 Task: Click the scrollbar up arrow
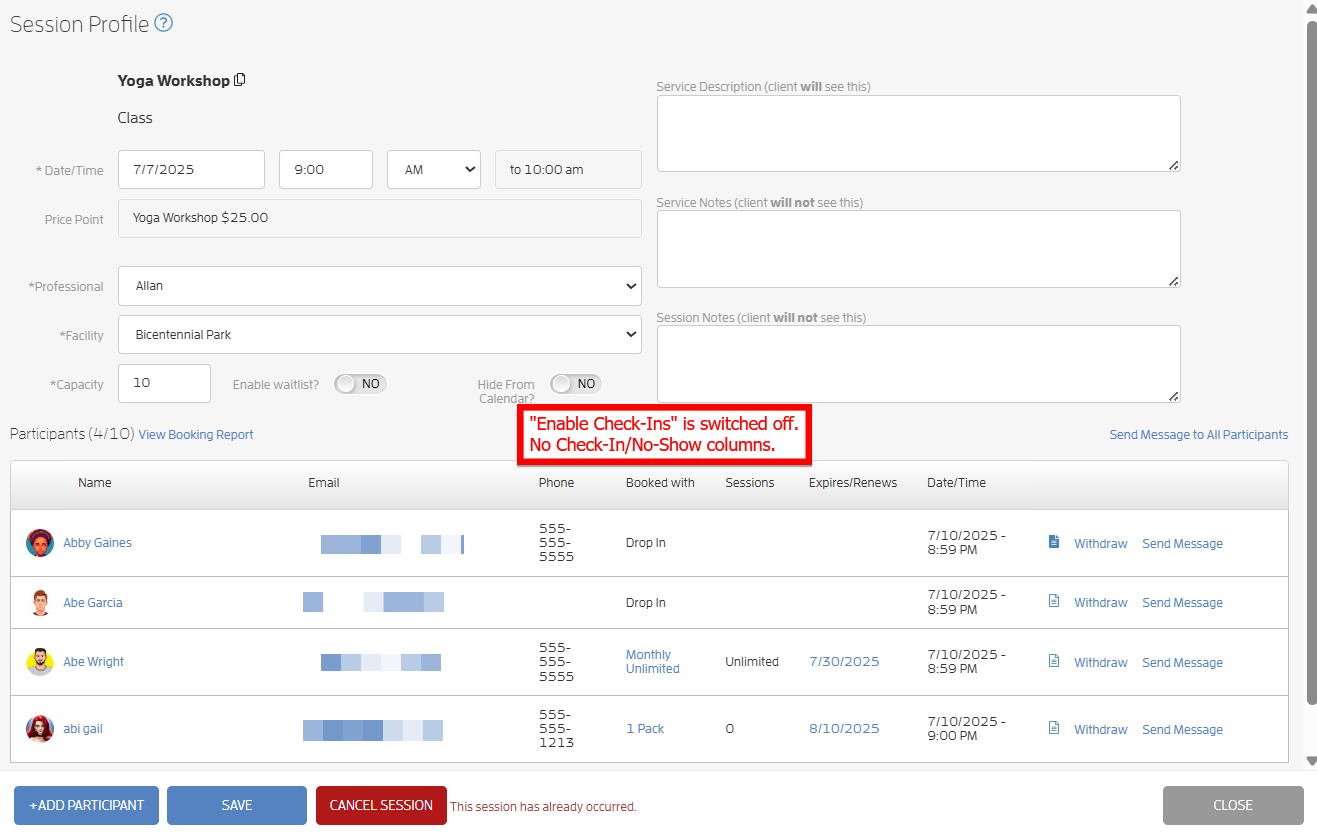click(x=1311, y=7)
